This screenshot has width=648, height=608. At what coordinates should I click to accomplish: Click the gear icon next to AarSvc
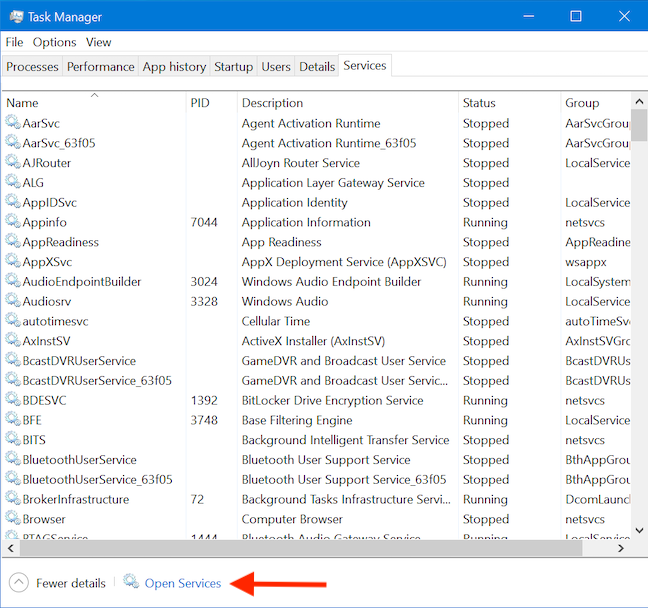click(13, 122)
